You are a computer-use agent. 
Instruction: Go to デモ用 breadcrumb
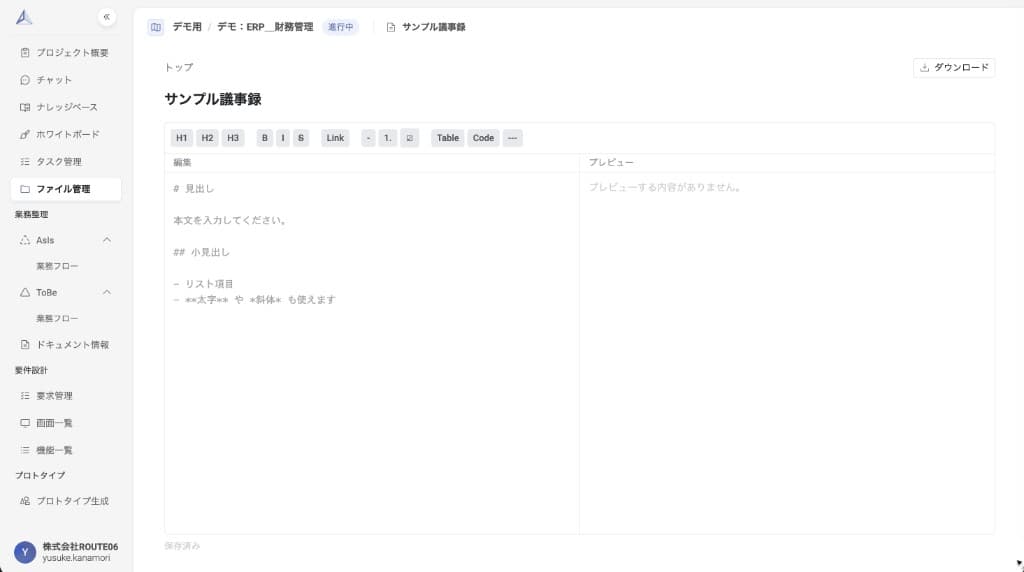tap(187, 27)
